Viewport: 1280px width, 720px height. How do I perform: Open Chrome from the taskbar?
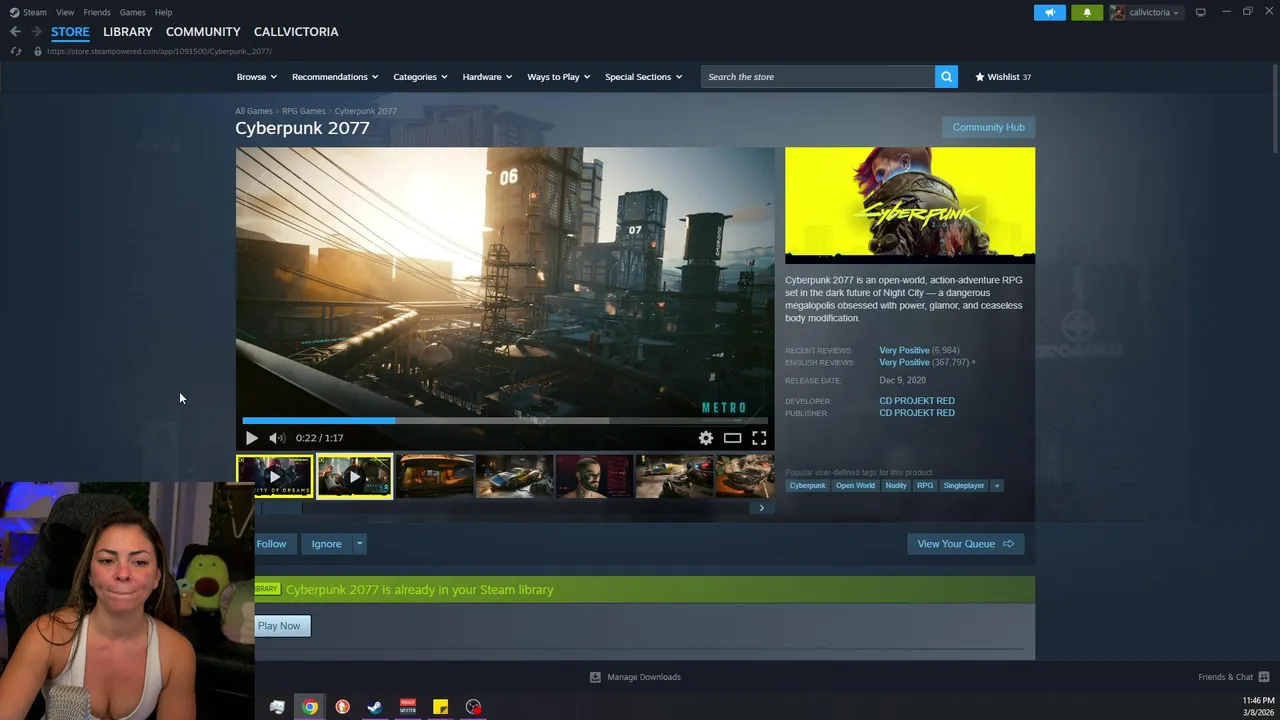[x=310, y=707]
